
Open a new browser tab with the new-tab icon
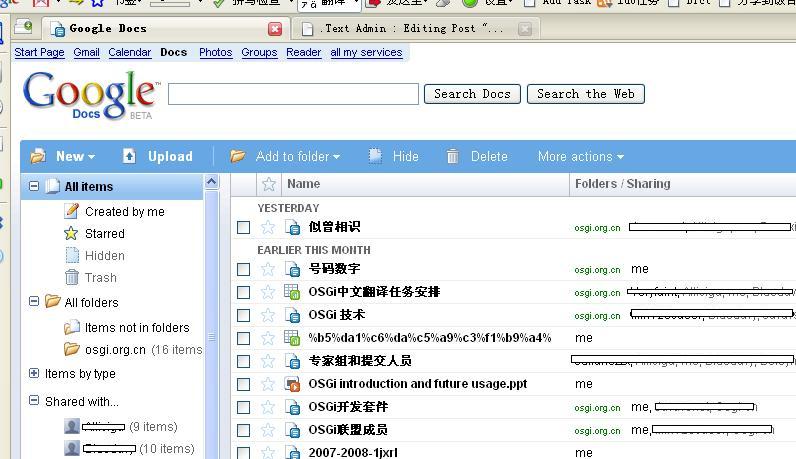[x=23, y=26]
